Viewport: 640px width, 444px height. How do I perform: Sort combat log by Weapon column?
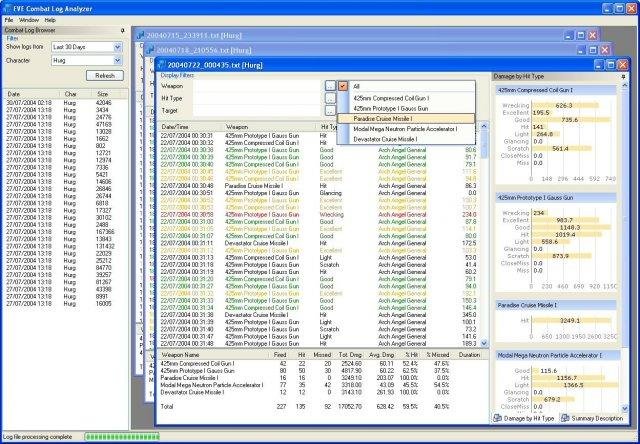pos(270,127)
